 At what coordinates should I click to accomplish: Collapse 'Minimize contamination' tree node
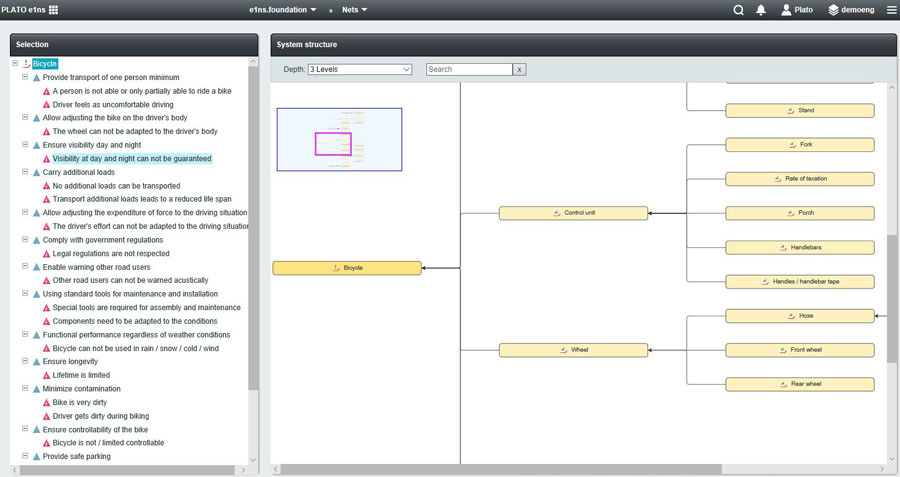[25, 389]
